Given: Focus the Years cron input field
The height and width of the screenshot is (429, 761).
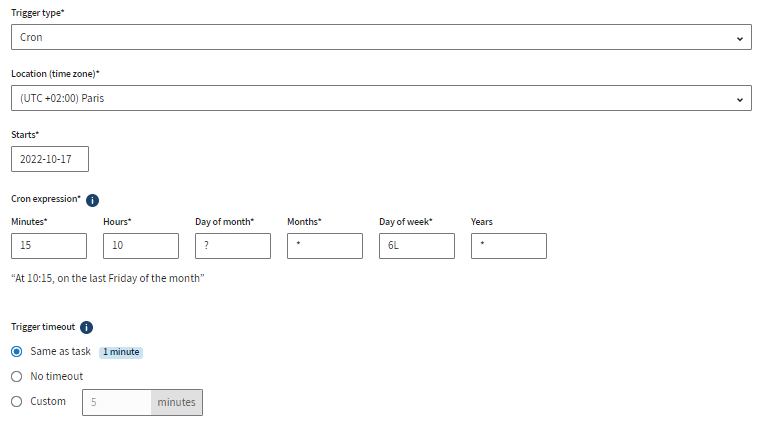Looking at the screenshot, I should click(x=509, y=246).
